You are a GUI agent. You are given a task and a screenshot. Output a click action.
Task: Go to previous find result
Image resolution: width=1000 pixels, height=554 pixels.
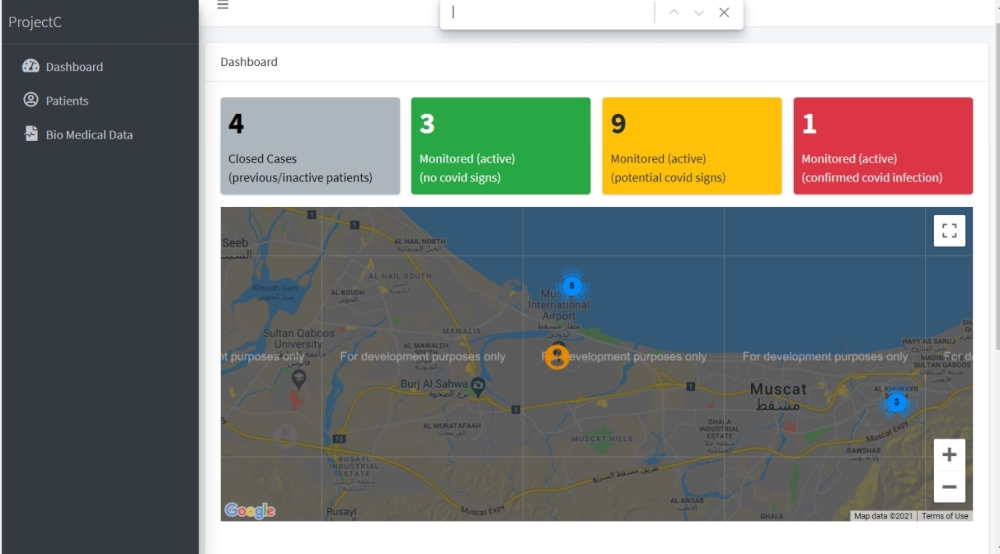pos(674,13)
